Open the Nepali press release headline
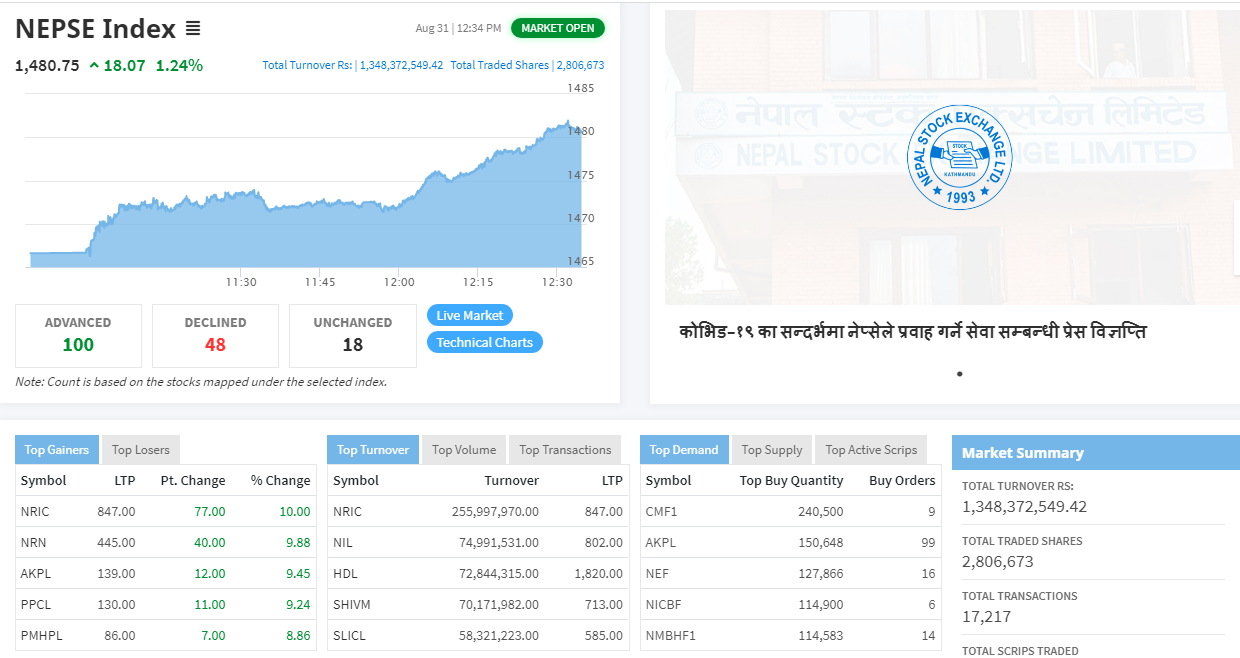1240x658 pixels. (912, 331)
